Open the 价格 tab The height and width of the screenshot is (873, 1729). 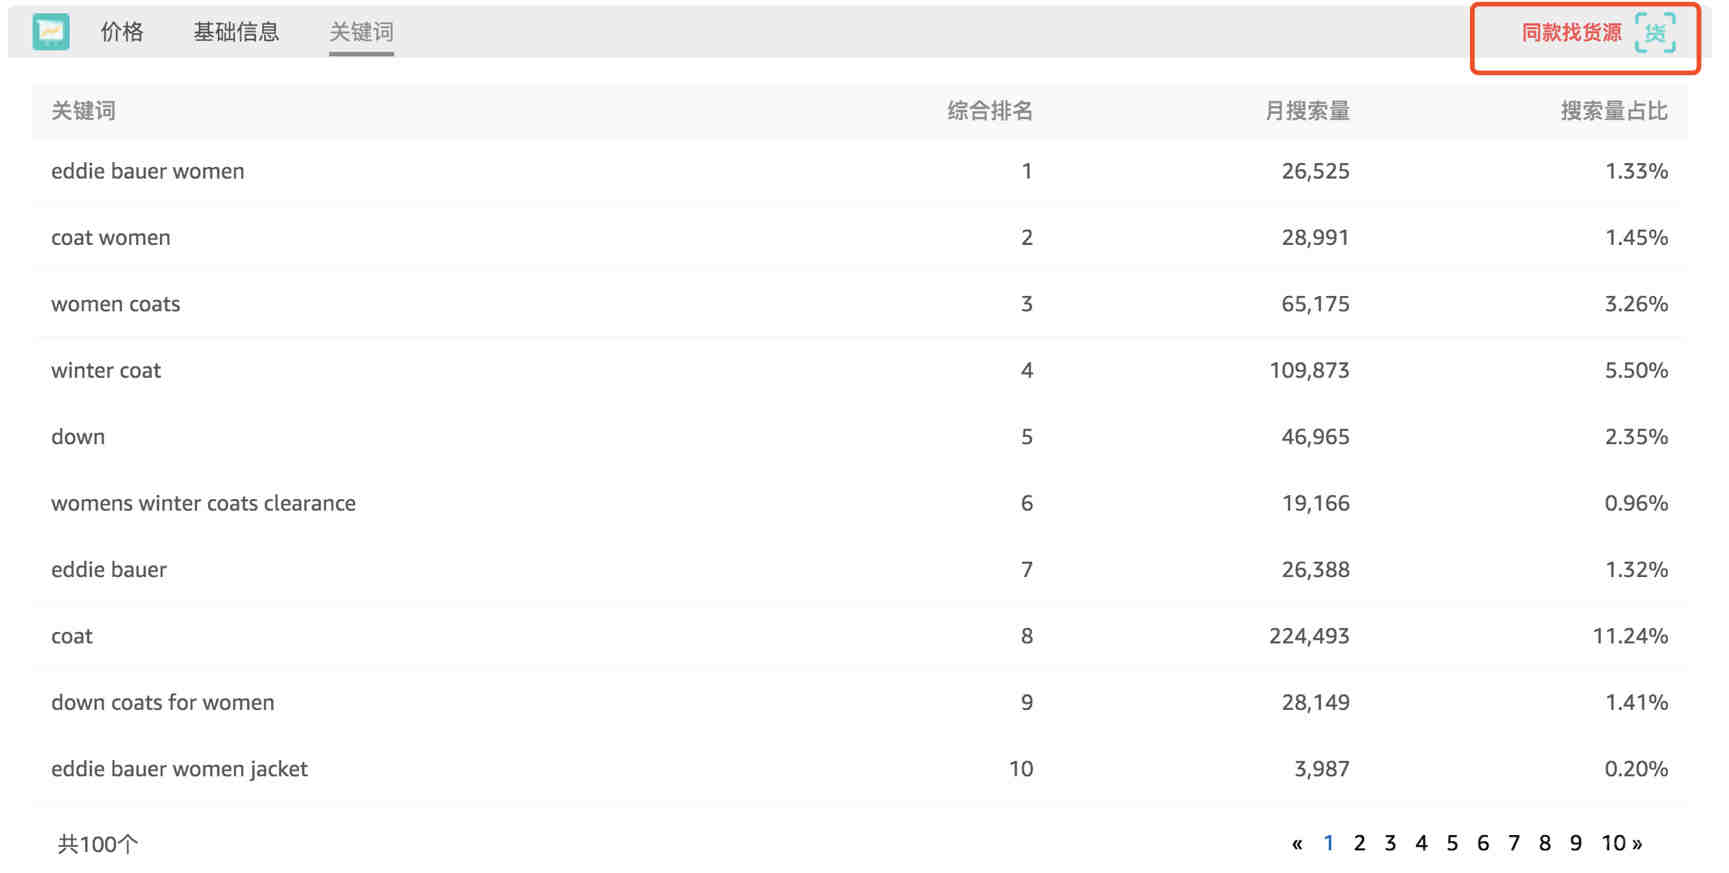coord(122,32)
